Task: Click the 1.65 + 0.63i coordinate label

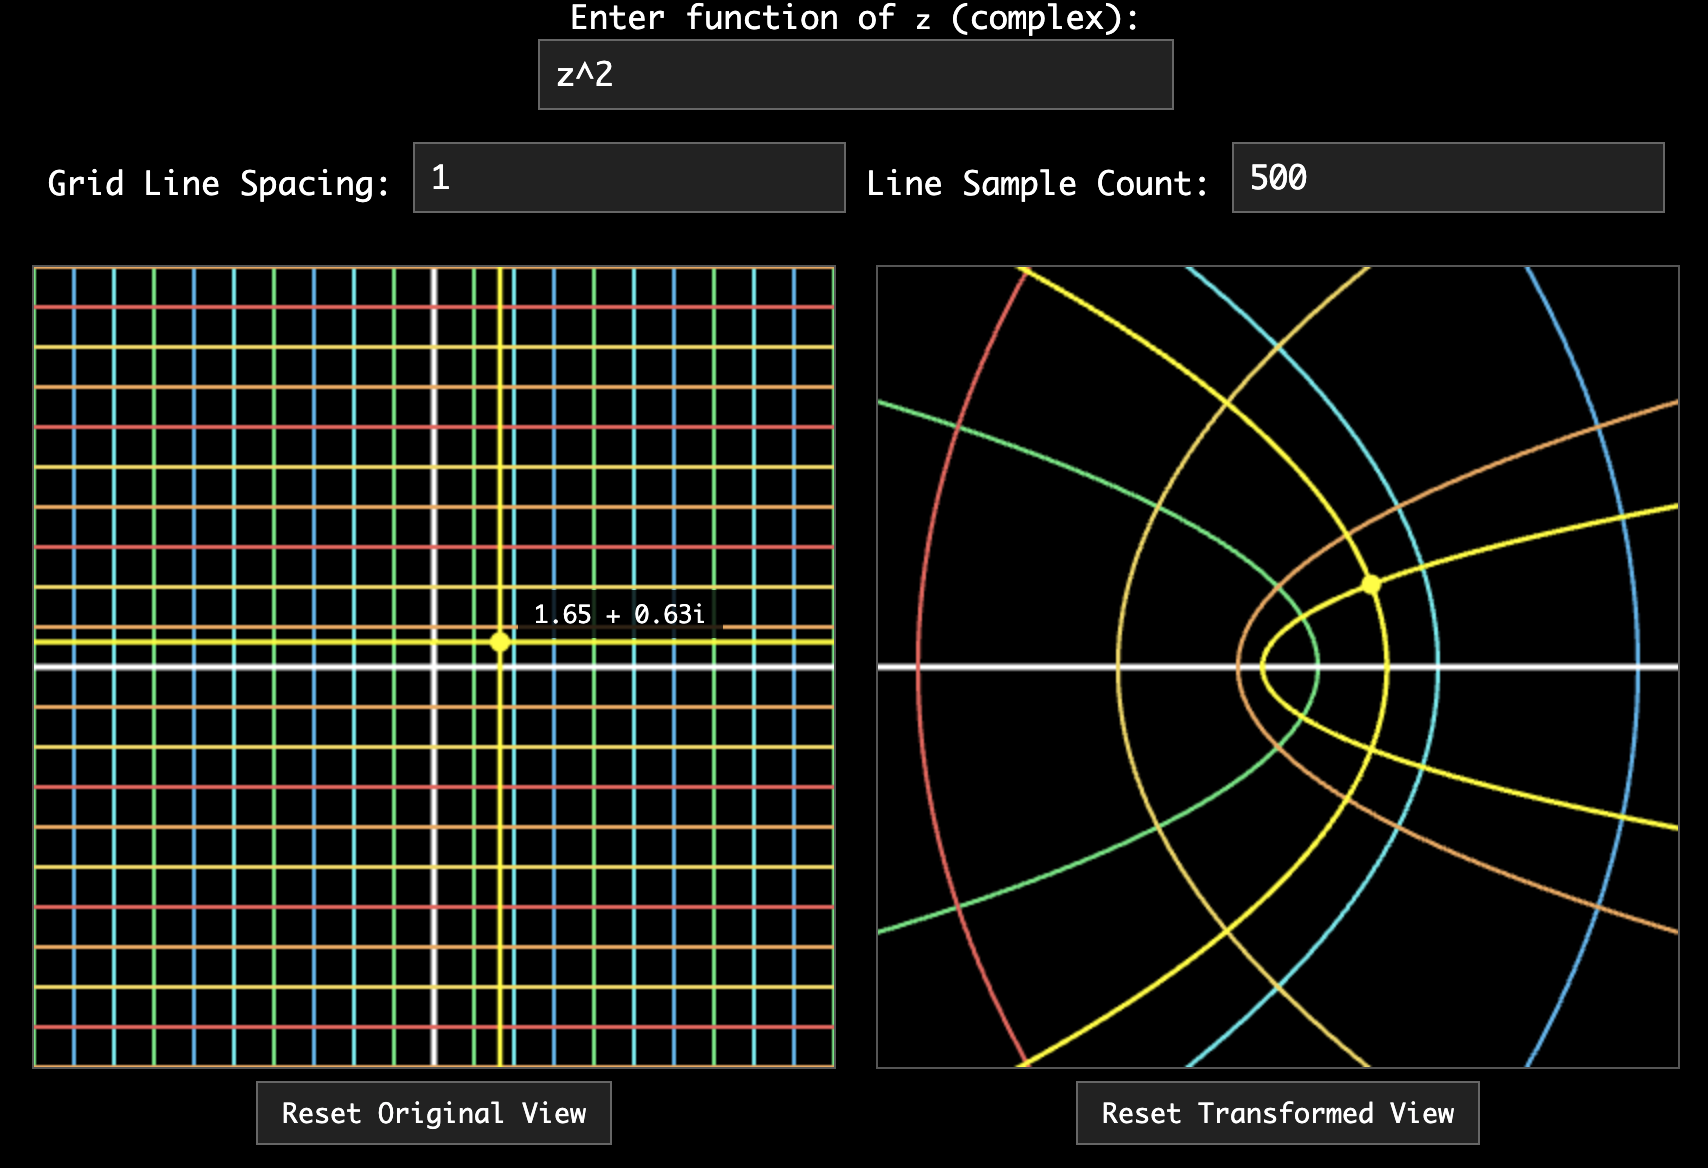Action: 619,614
